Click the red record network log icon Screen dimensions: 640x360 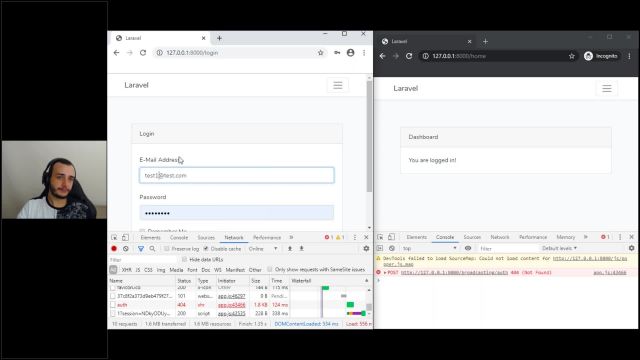(114, 248)
